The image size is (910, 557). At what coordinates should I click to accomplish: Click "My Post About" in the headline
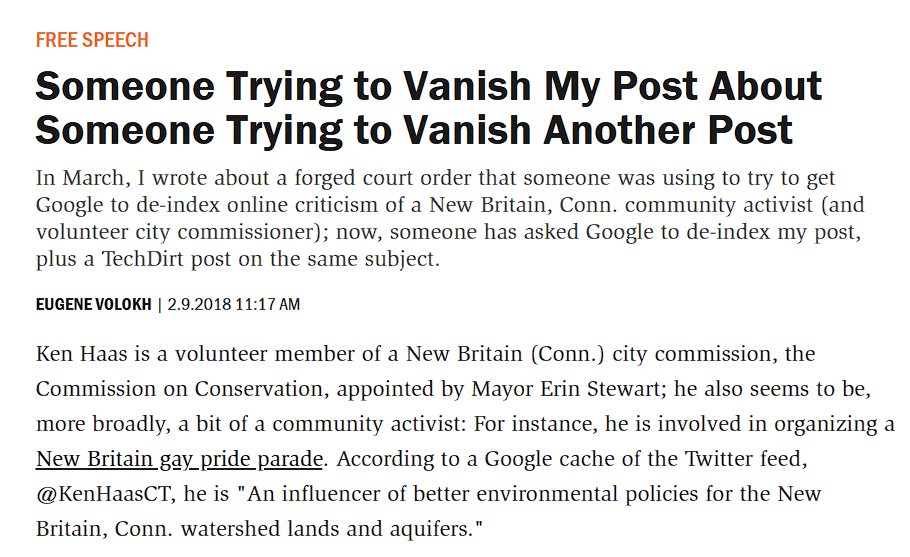click(683, 88)
